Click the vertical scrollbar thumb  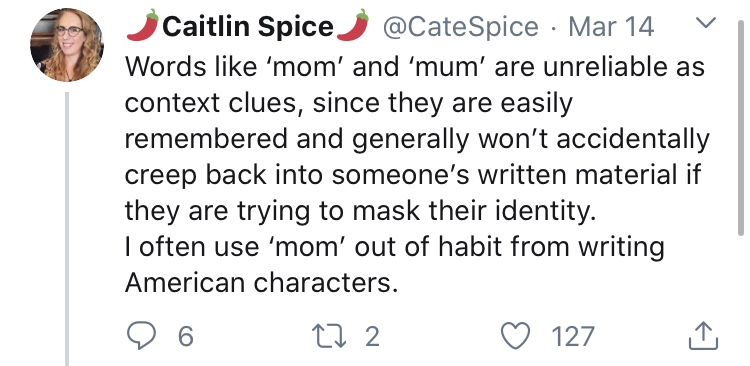tap(741, 128)
